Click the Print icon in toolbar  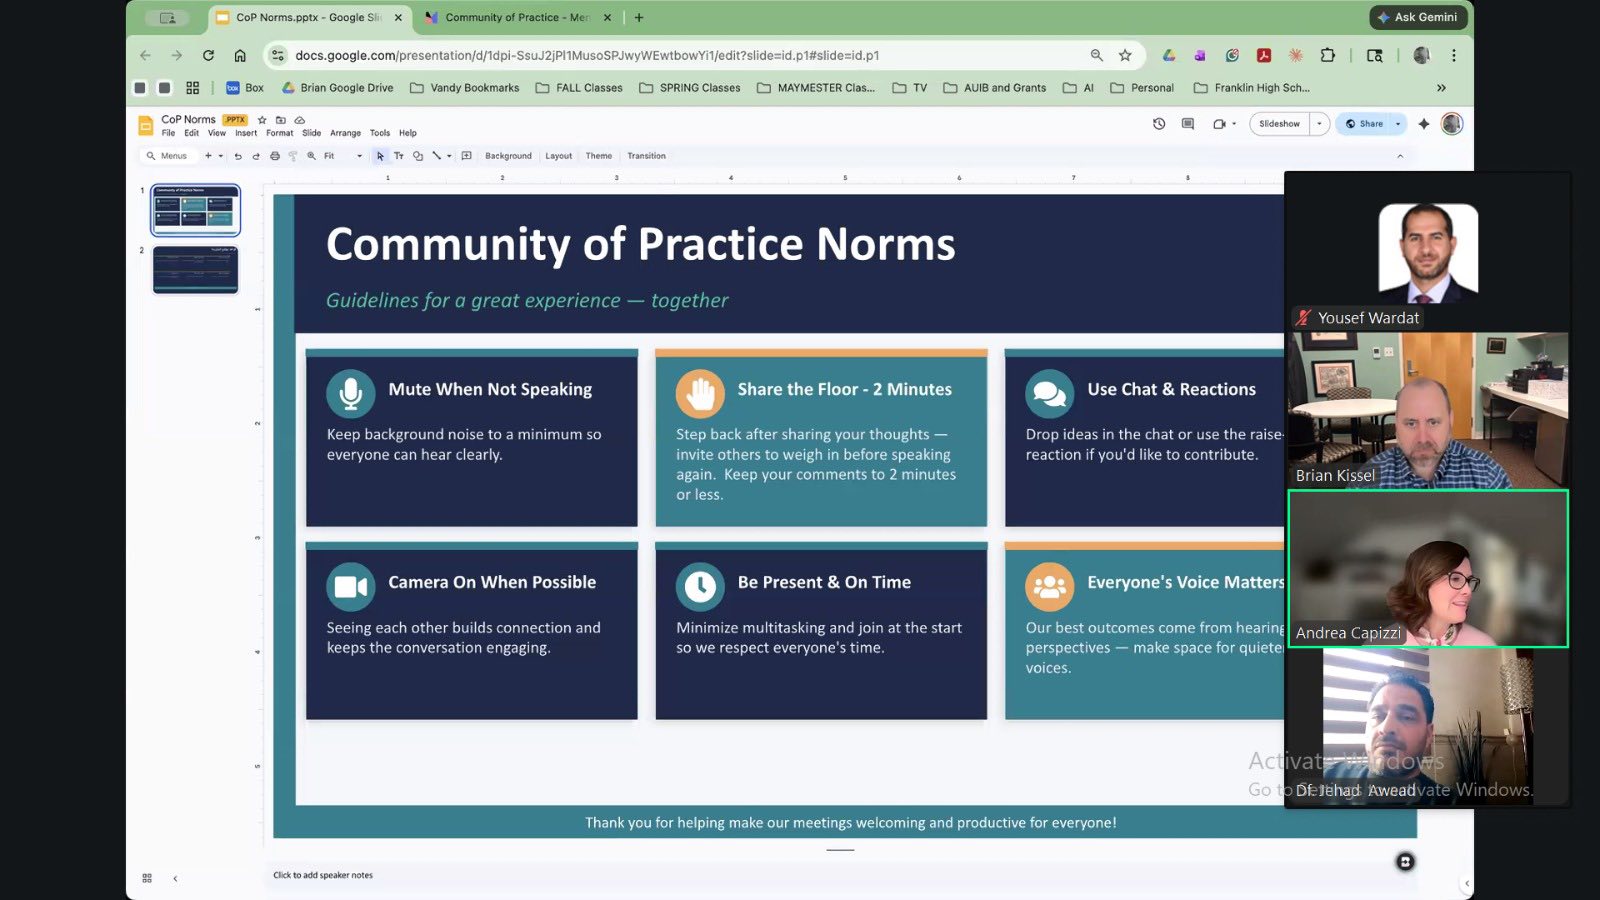[x=275, y=156]
